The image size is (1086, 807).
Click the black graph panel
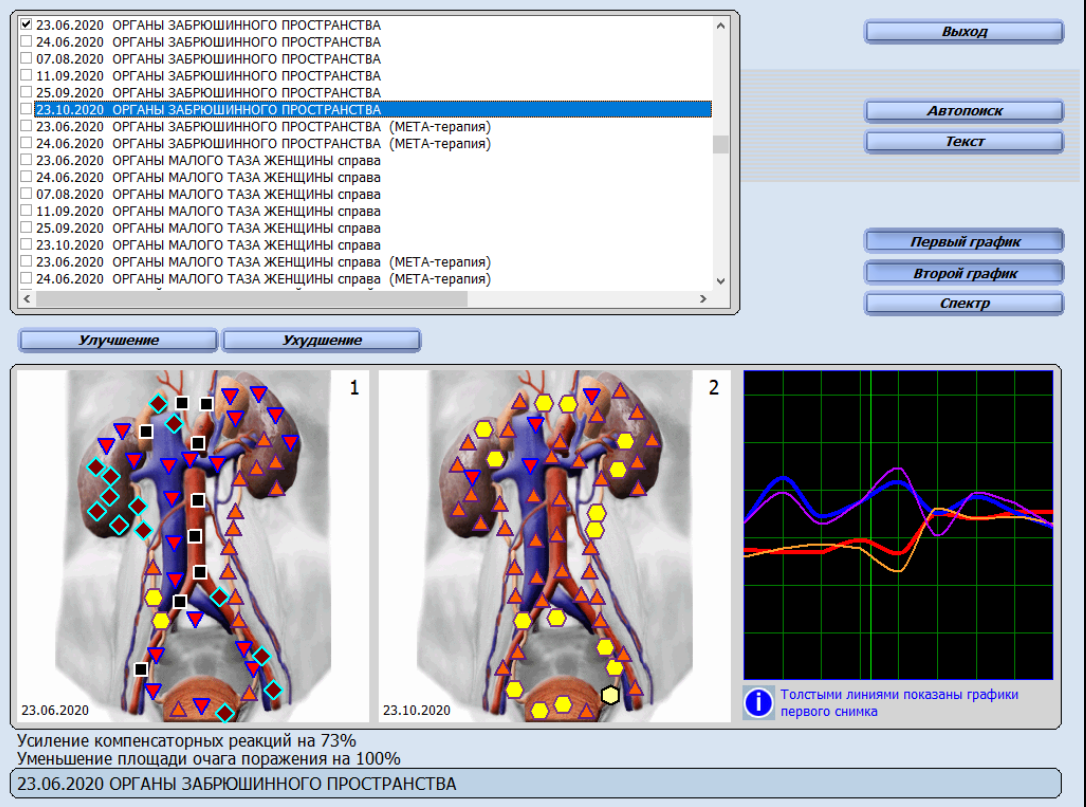[x=898, y=525]
